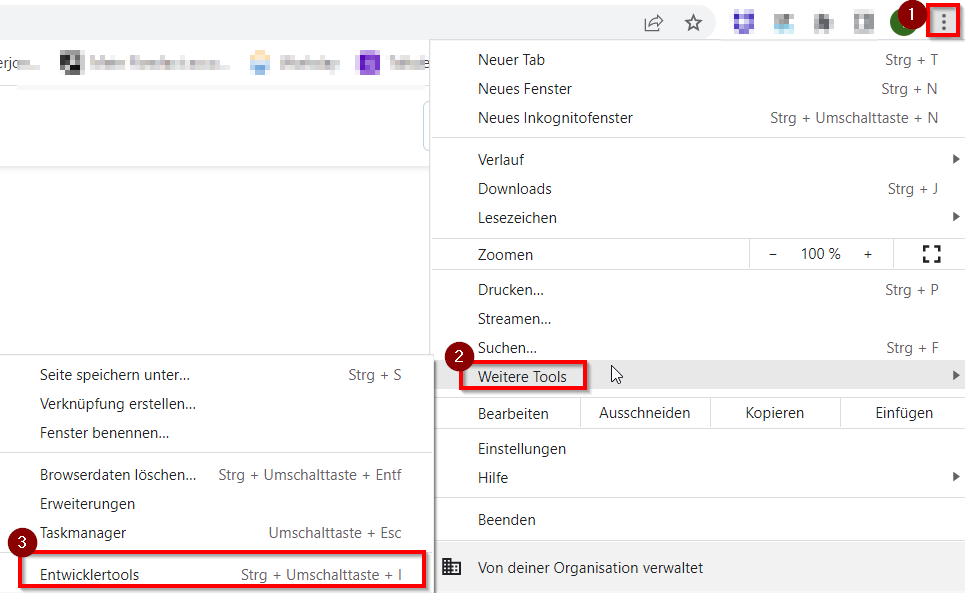965x593 pixels.
Task: Click the zoom in plus button
Action: pyautogui.click(x=867, y=254)
